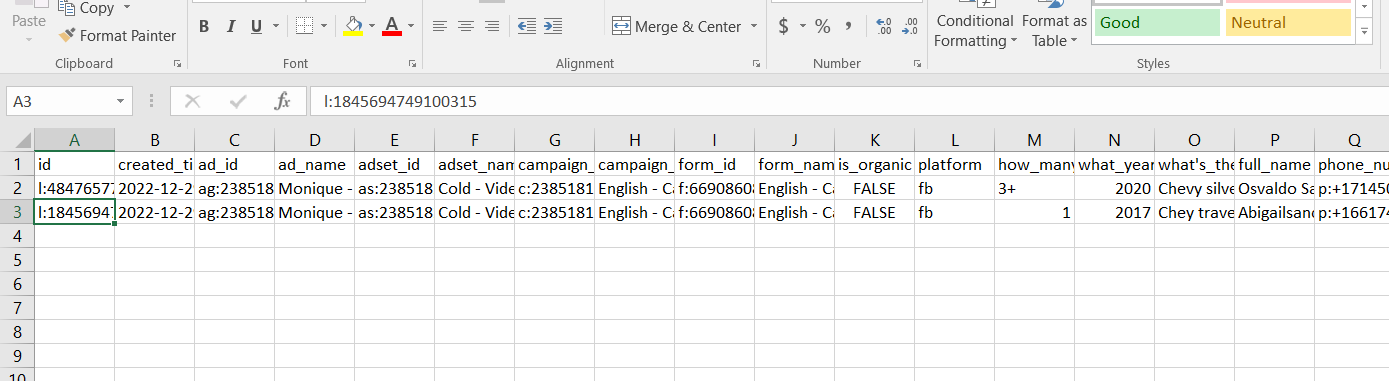Image resolution: width=1389 pixels, height=381 pixels.
Task: Click cell with value 2020
Action: click(x=1114, y=187)
